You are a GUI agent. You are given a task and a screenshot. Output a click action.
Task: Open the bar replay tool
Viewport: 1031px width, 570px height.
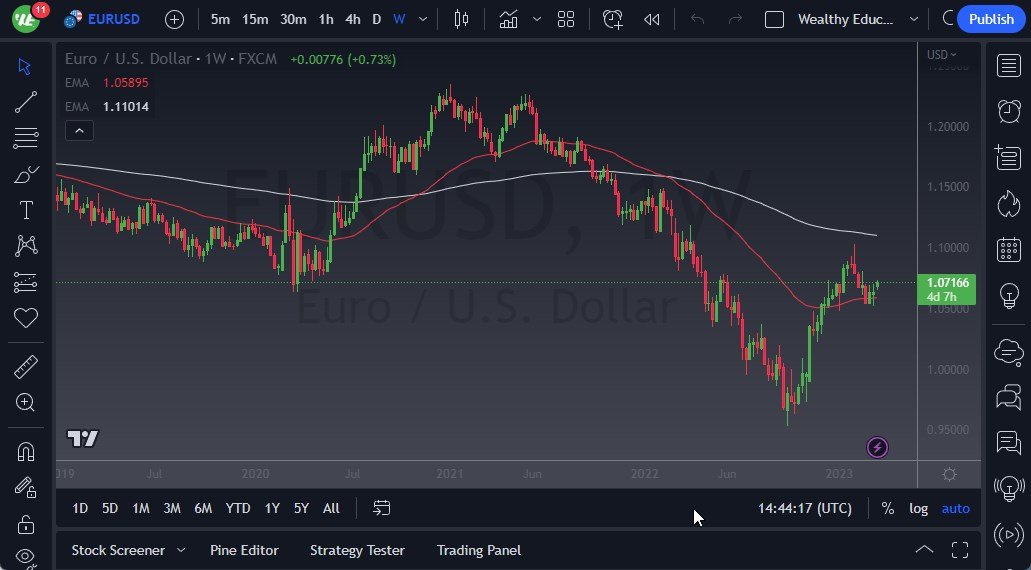tap(652, 19)
